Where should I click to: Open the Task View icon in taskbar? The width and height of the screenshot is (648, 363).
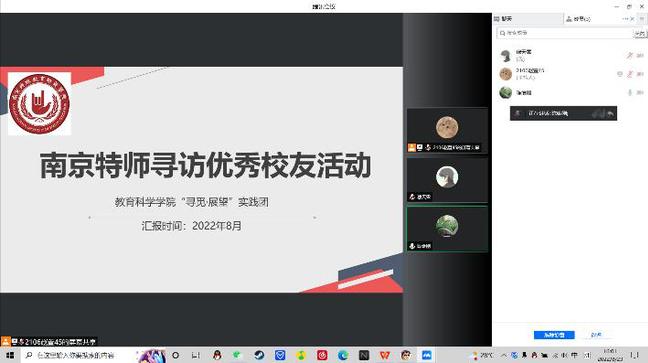[x=195, y=355]
